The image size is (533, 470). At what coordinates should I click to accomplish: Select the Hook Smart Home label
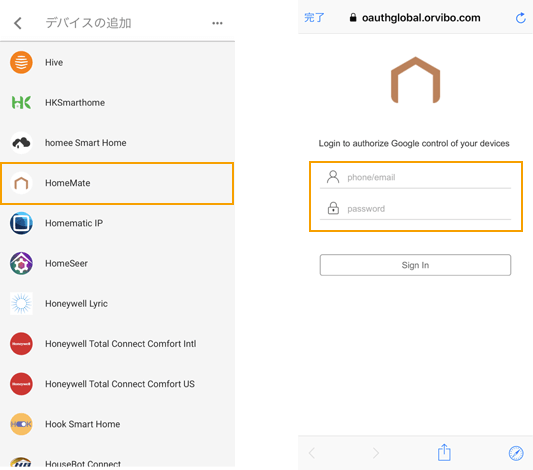(83, 424)
